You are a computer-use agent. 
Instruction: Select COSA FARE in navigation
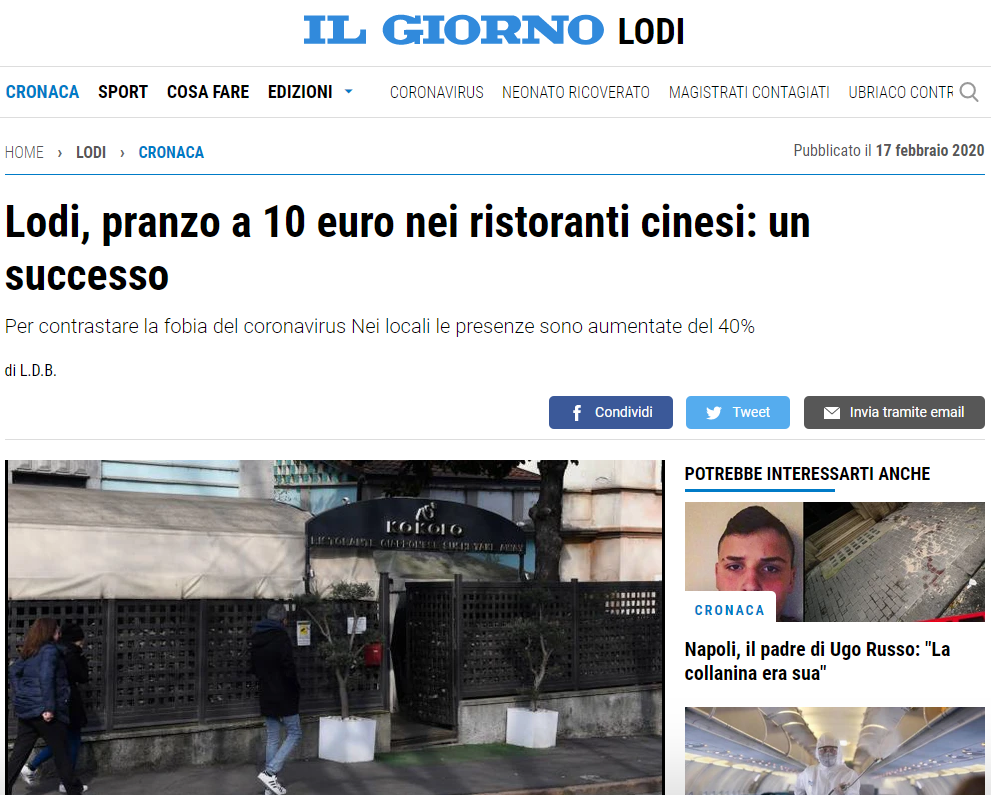point(208,92)
